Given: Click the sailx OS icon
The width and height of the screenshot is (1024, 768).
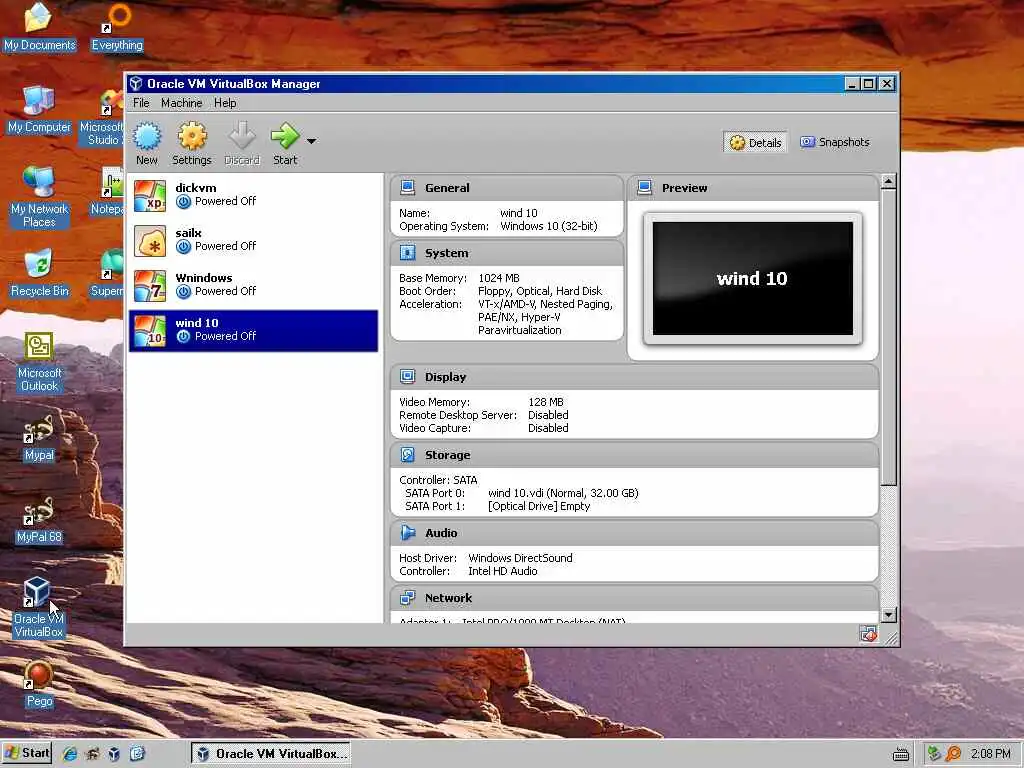Looking at the screenshot, I should [150, 241].
